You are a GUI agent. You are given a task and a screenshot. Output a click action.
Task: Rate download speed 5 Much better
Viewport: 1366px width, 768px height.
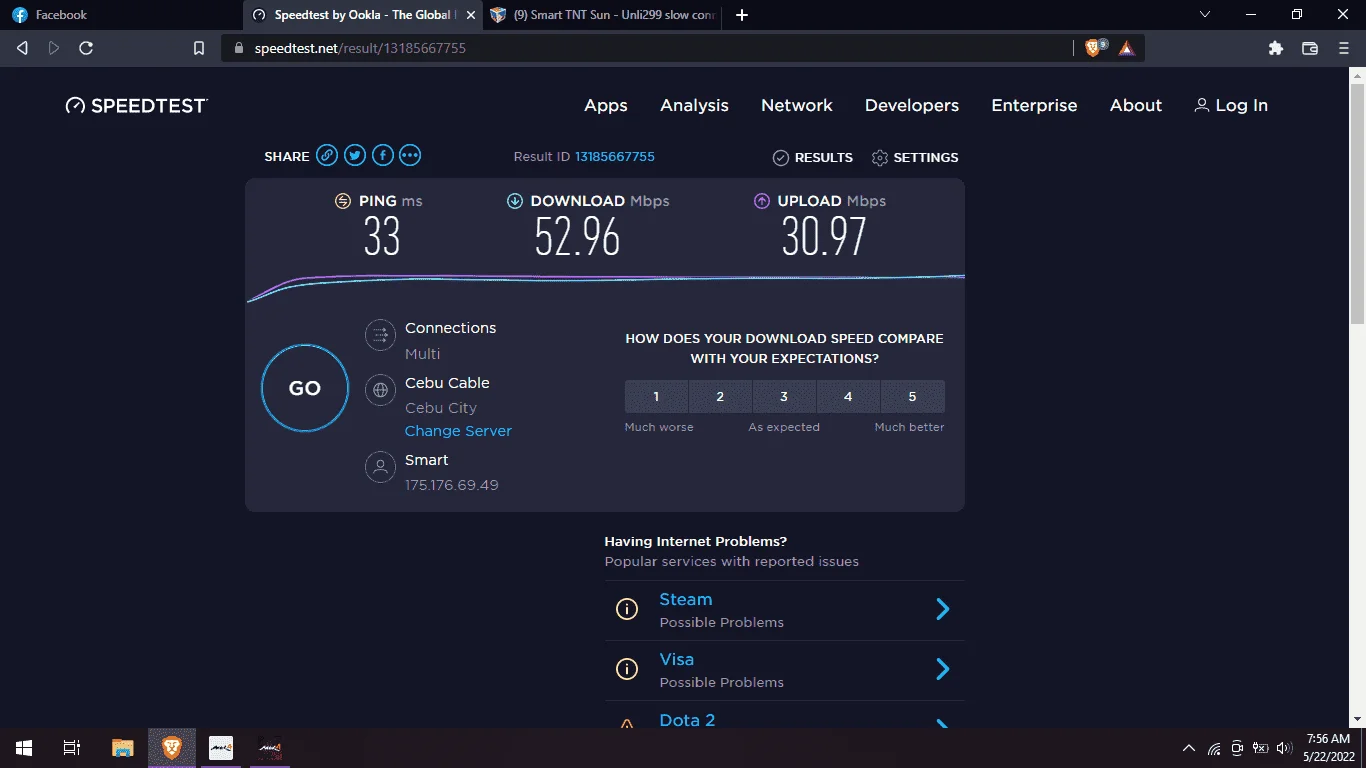912,396
